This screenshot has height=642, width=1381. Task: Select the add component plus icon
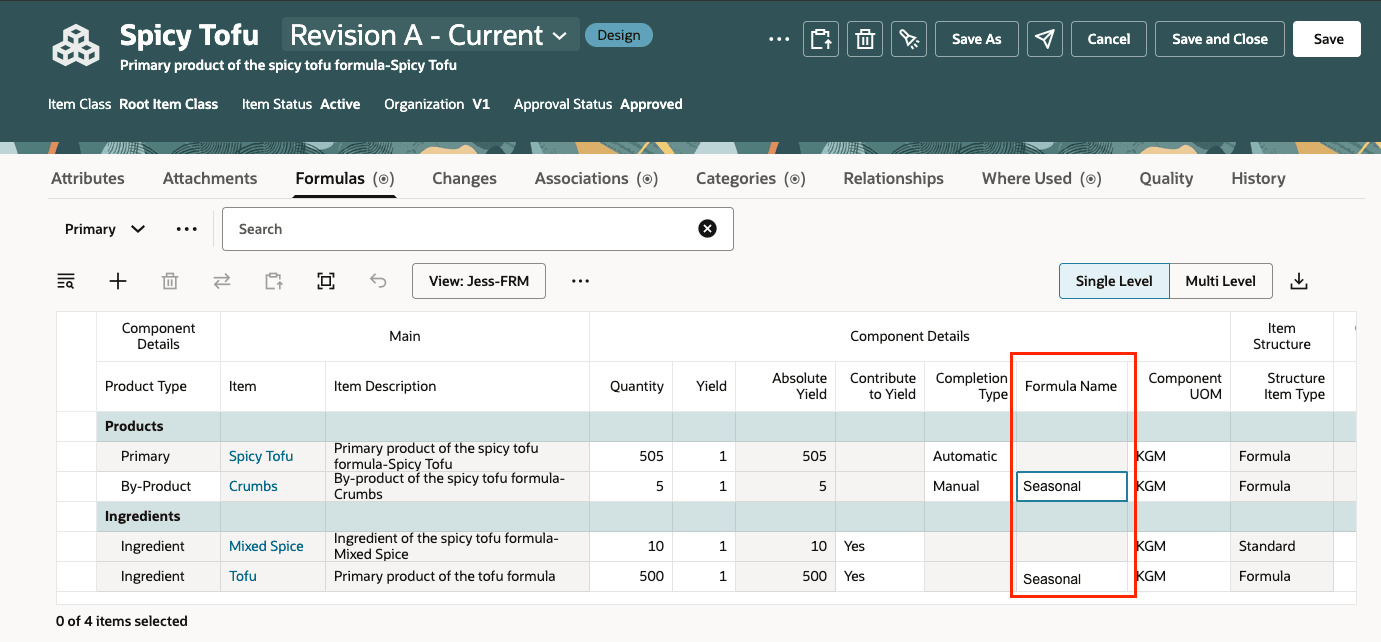[x=118, y=281]
